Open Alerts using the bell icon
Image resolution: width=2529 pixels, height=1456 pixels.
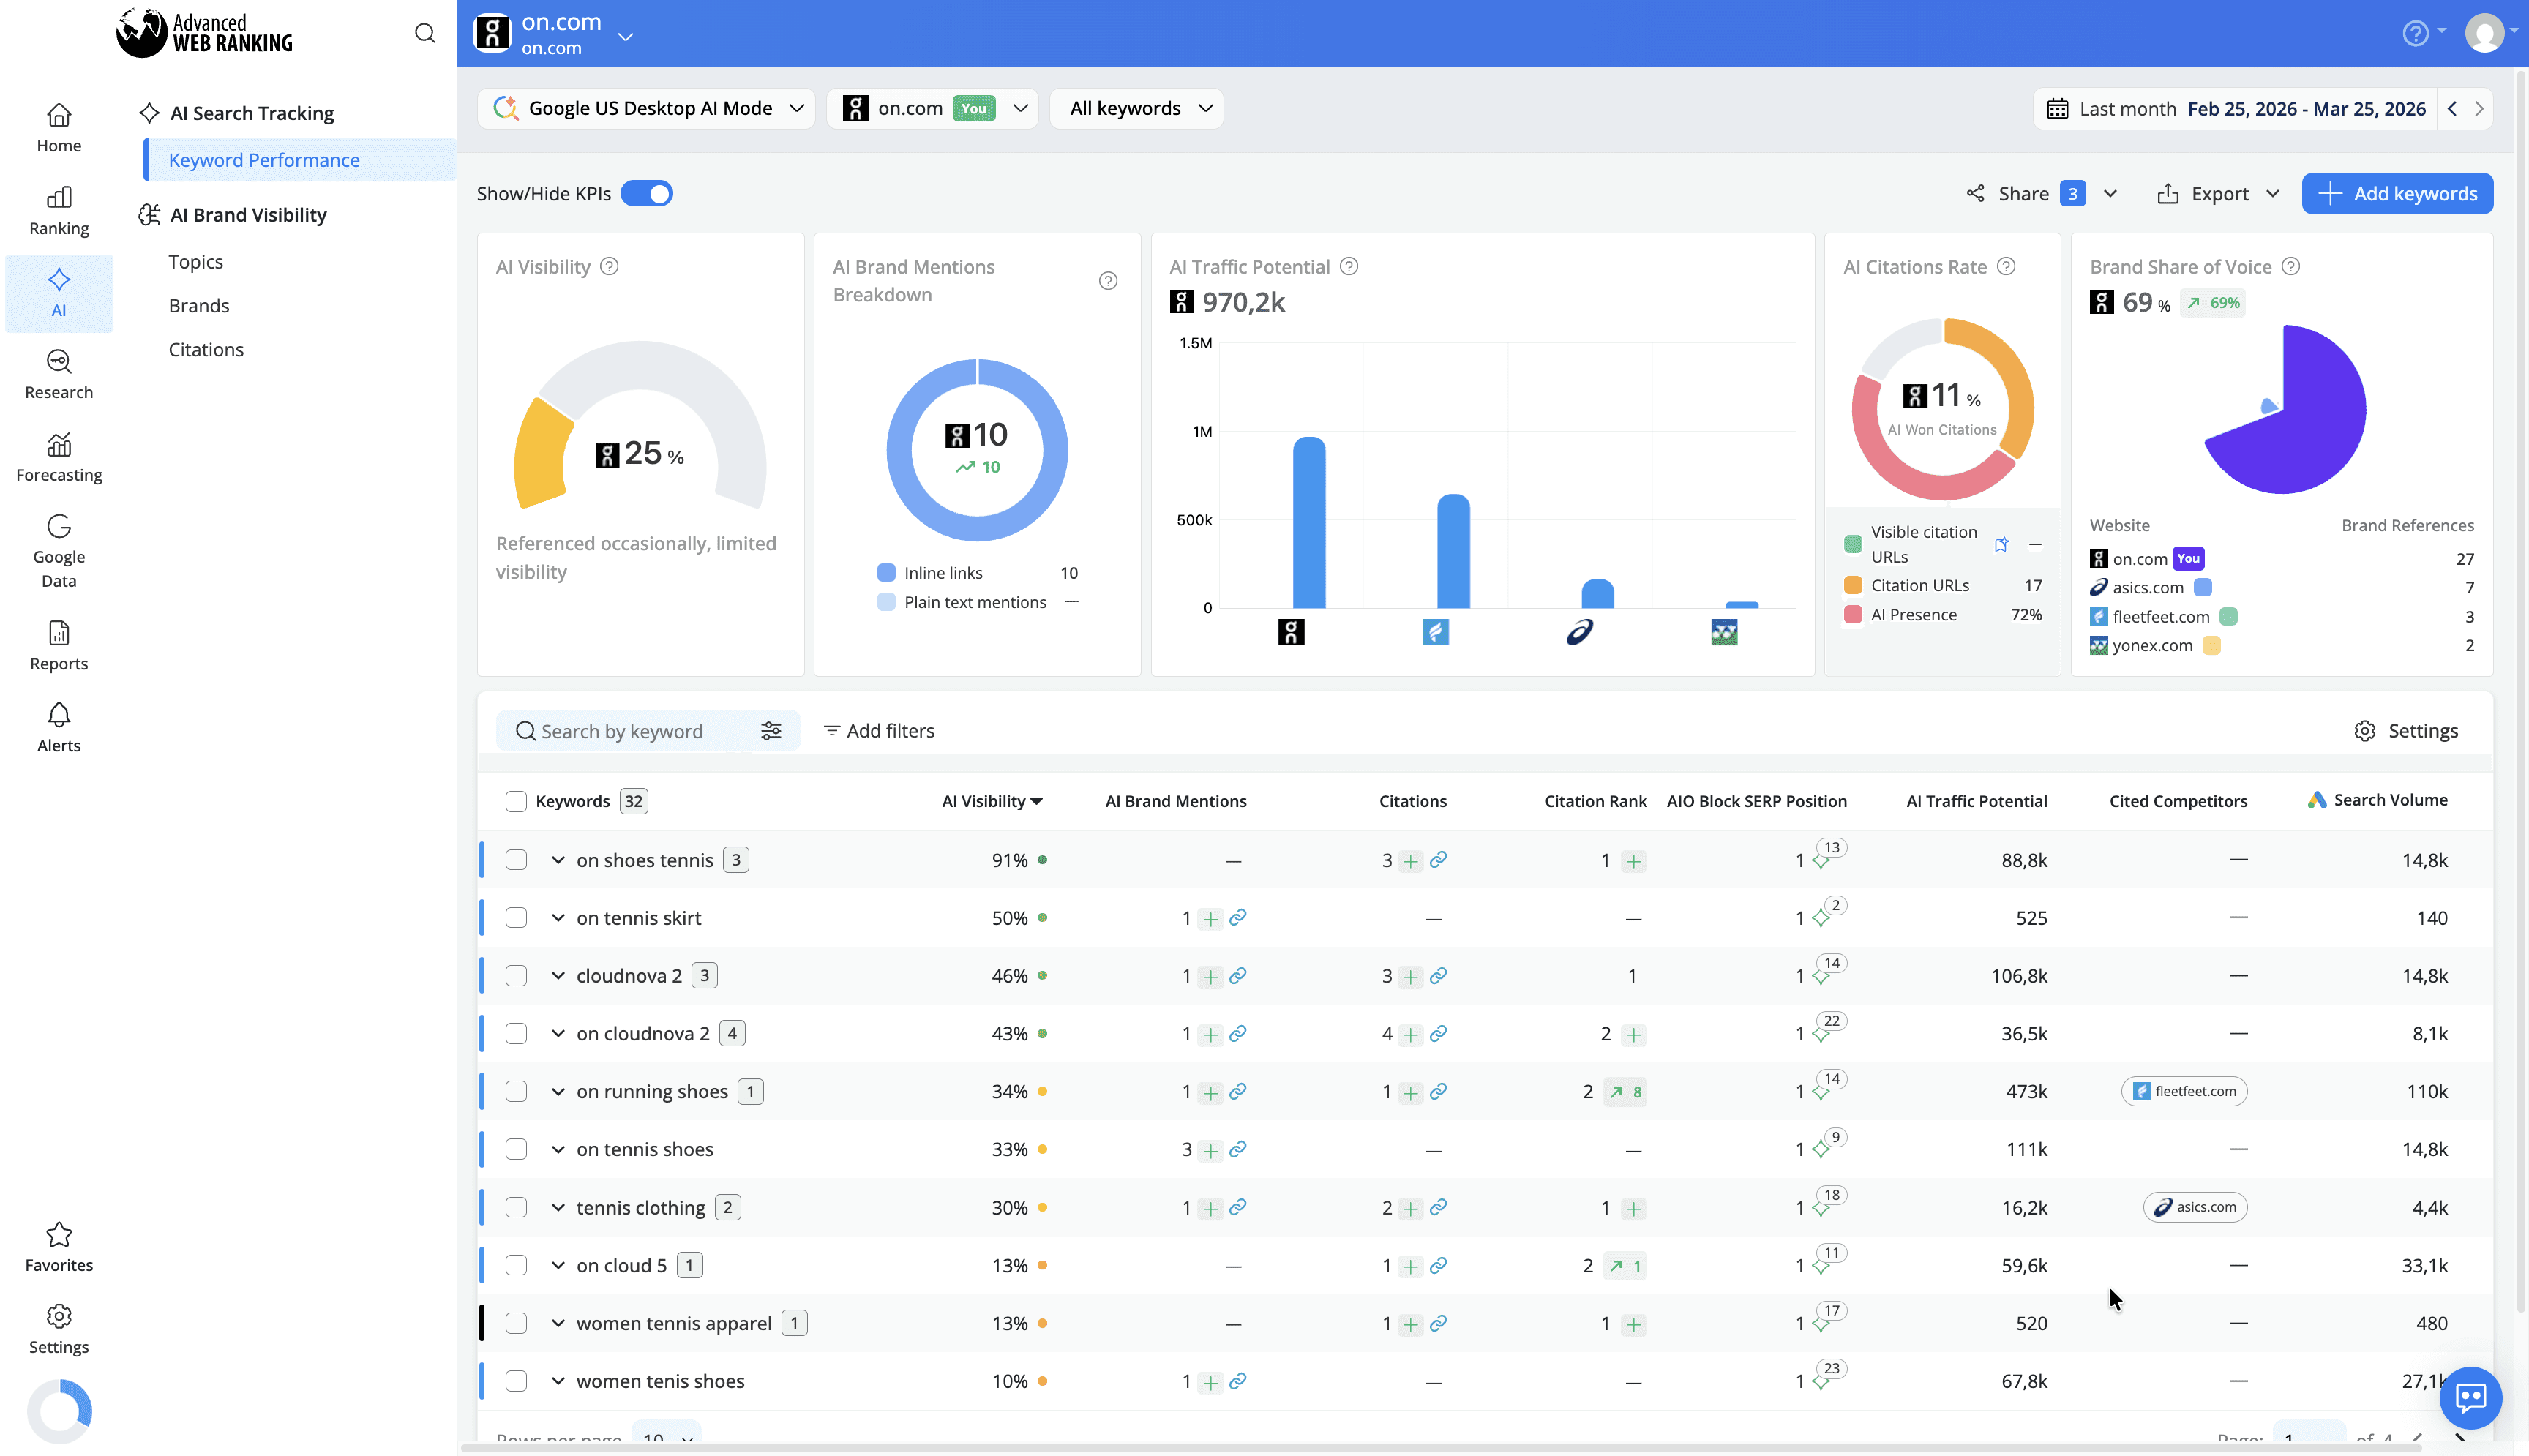point(58,726)
